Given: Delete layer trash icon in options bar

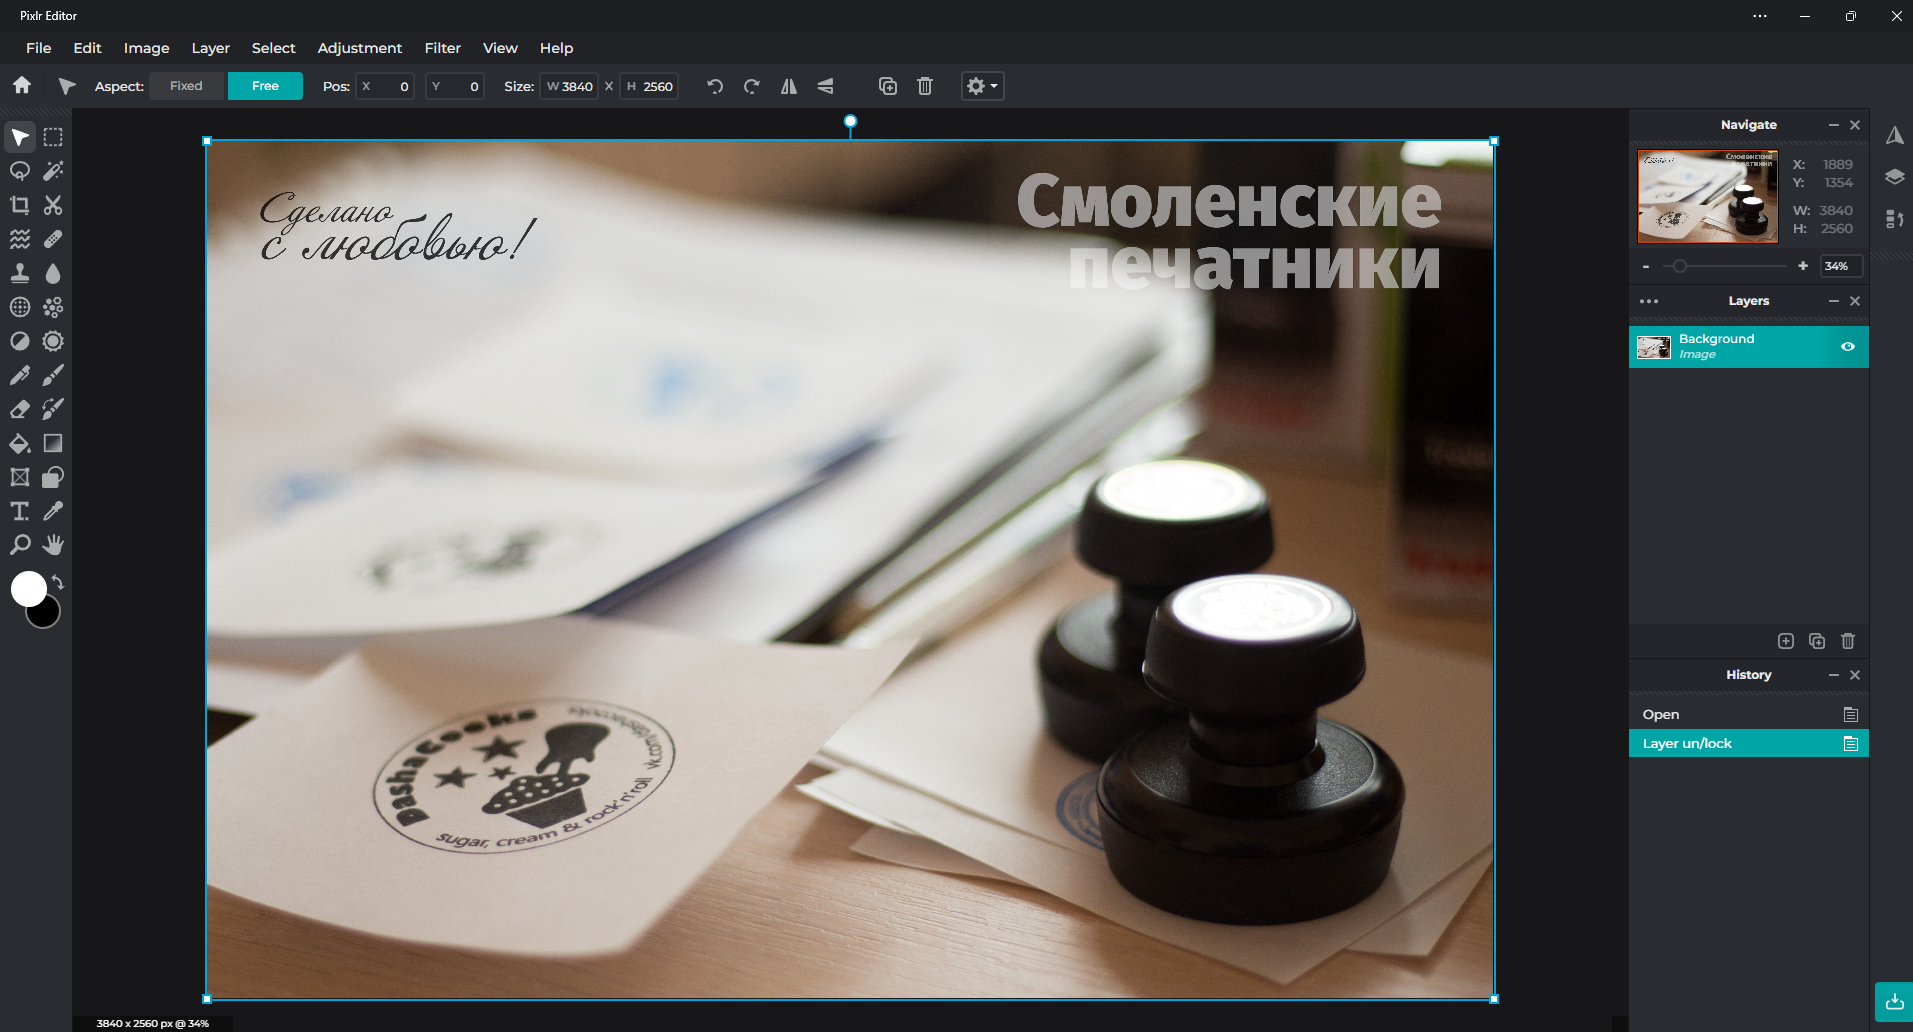Looking at the screenshot, I should (x=925, y=86).
